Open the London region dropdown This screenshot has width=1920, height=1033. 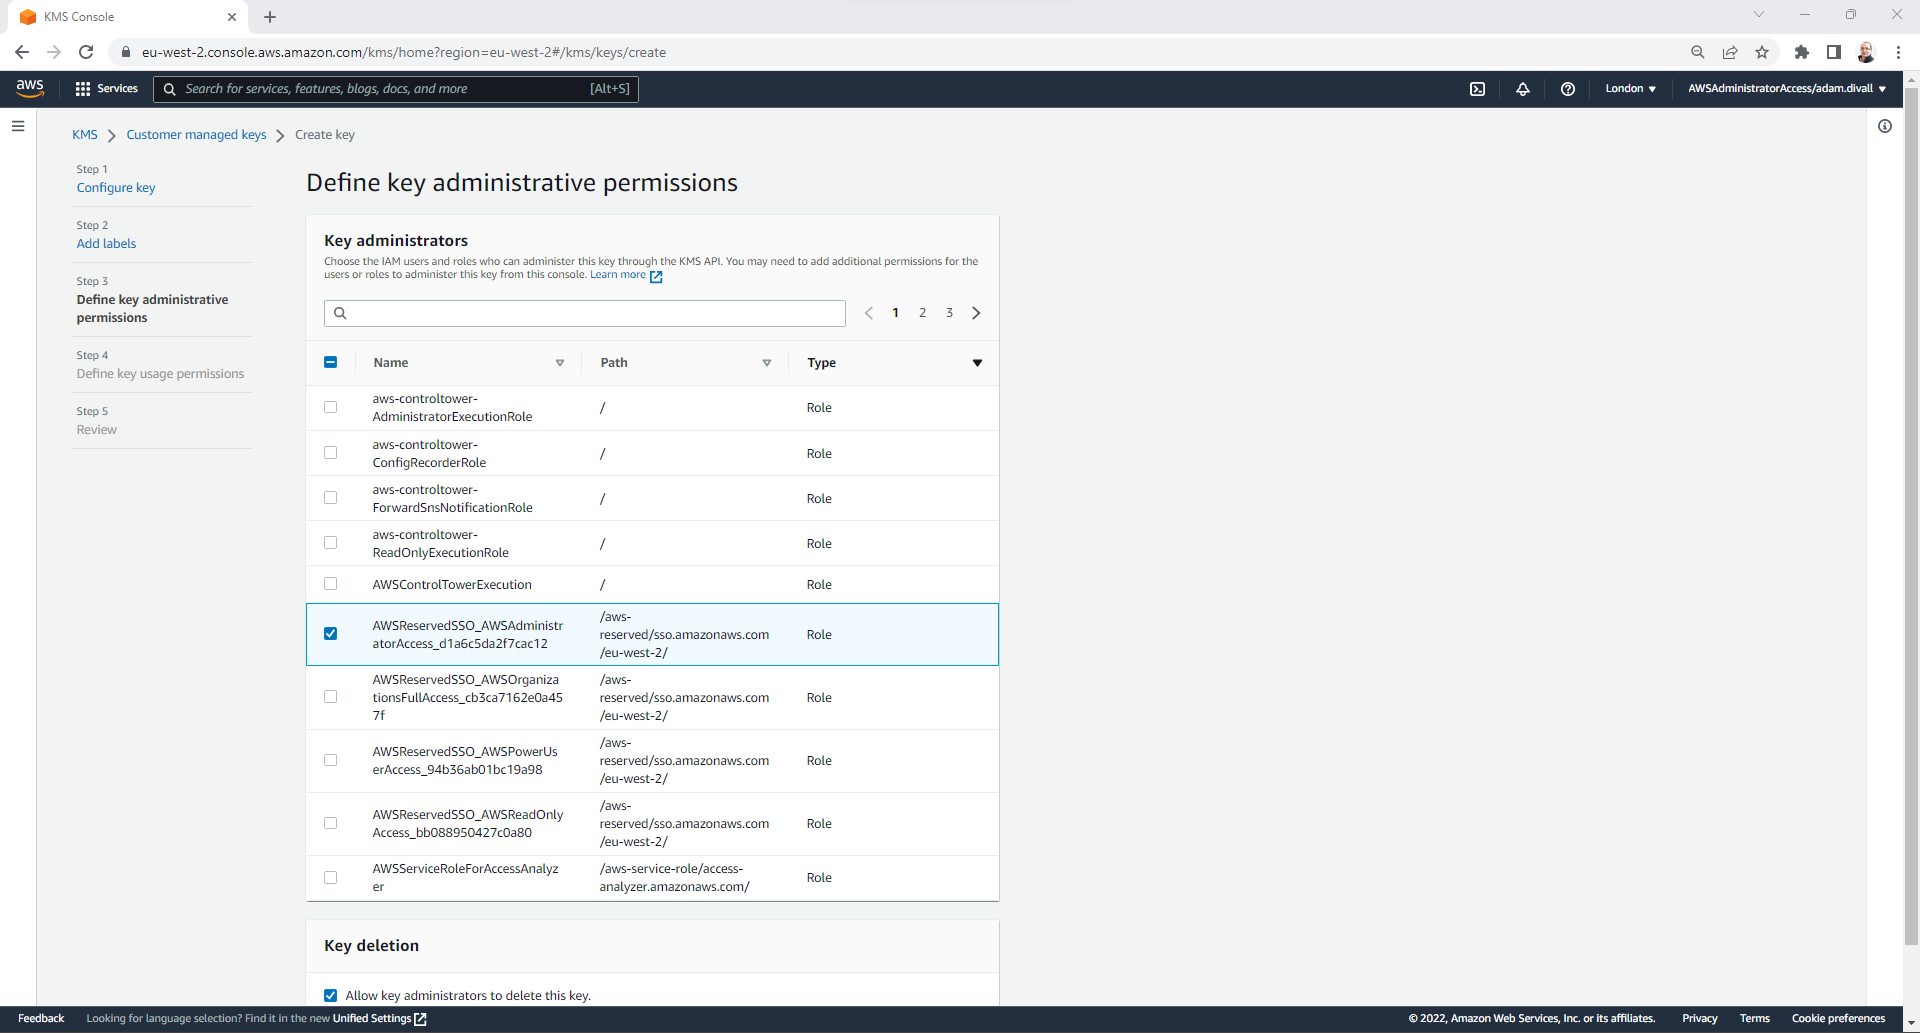click(x=1630, y=89)
